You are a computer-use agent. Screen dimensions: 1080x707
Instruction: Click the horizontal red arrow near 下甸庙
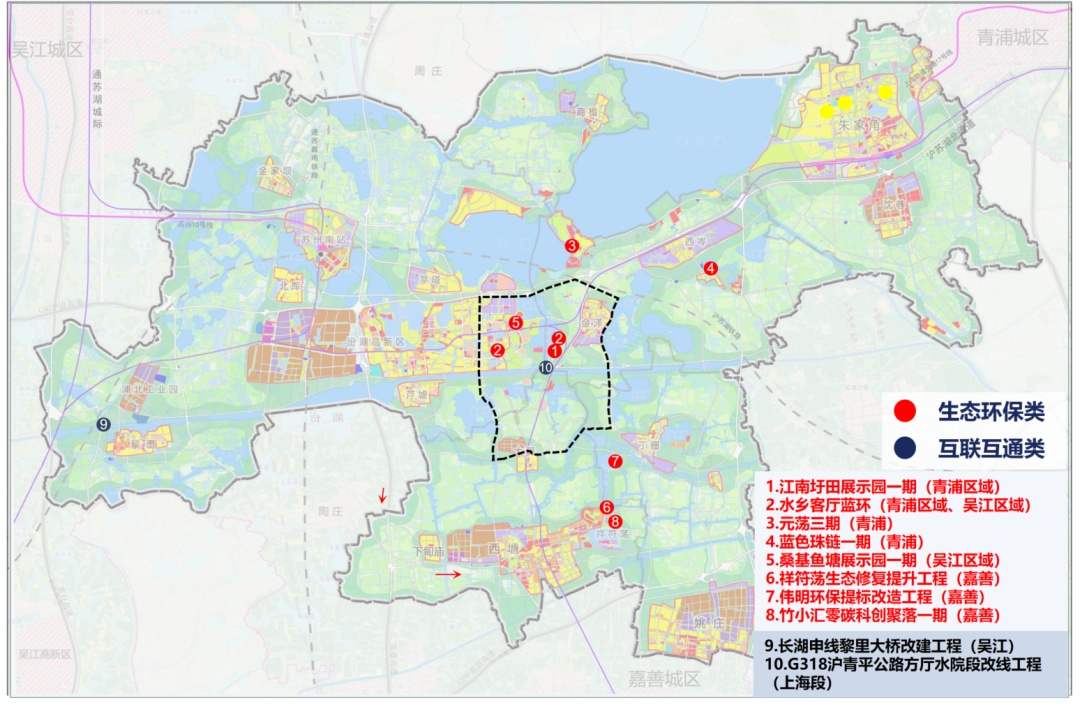tap(448, 574)
